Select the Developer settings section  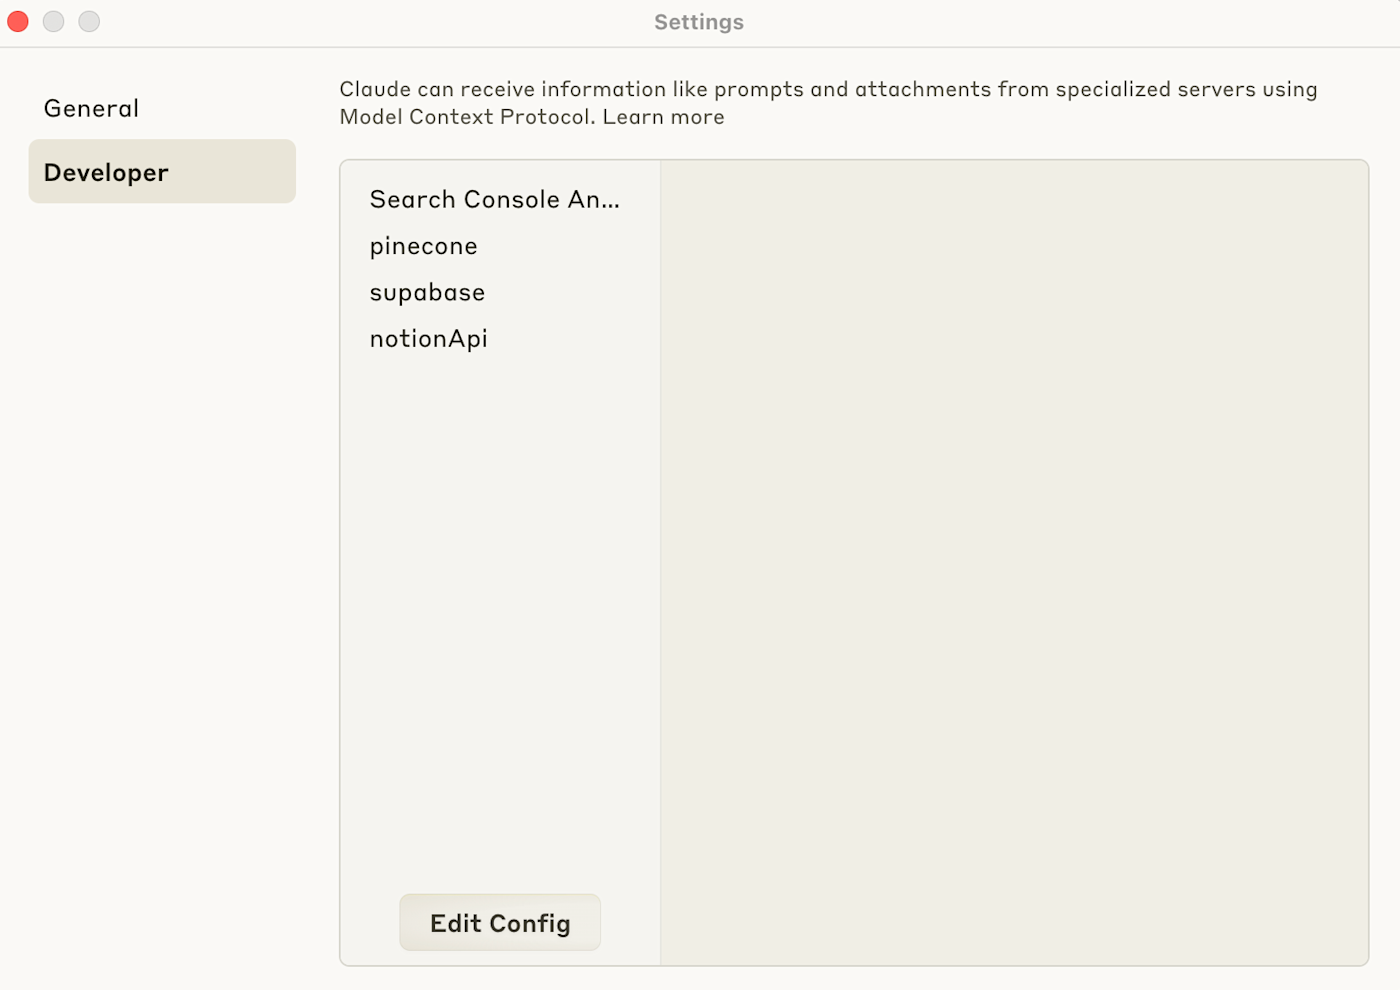click(161, 172)
